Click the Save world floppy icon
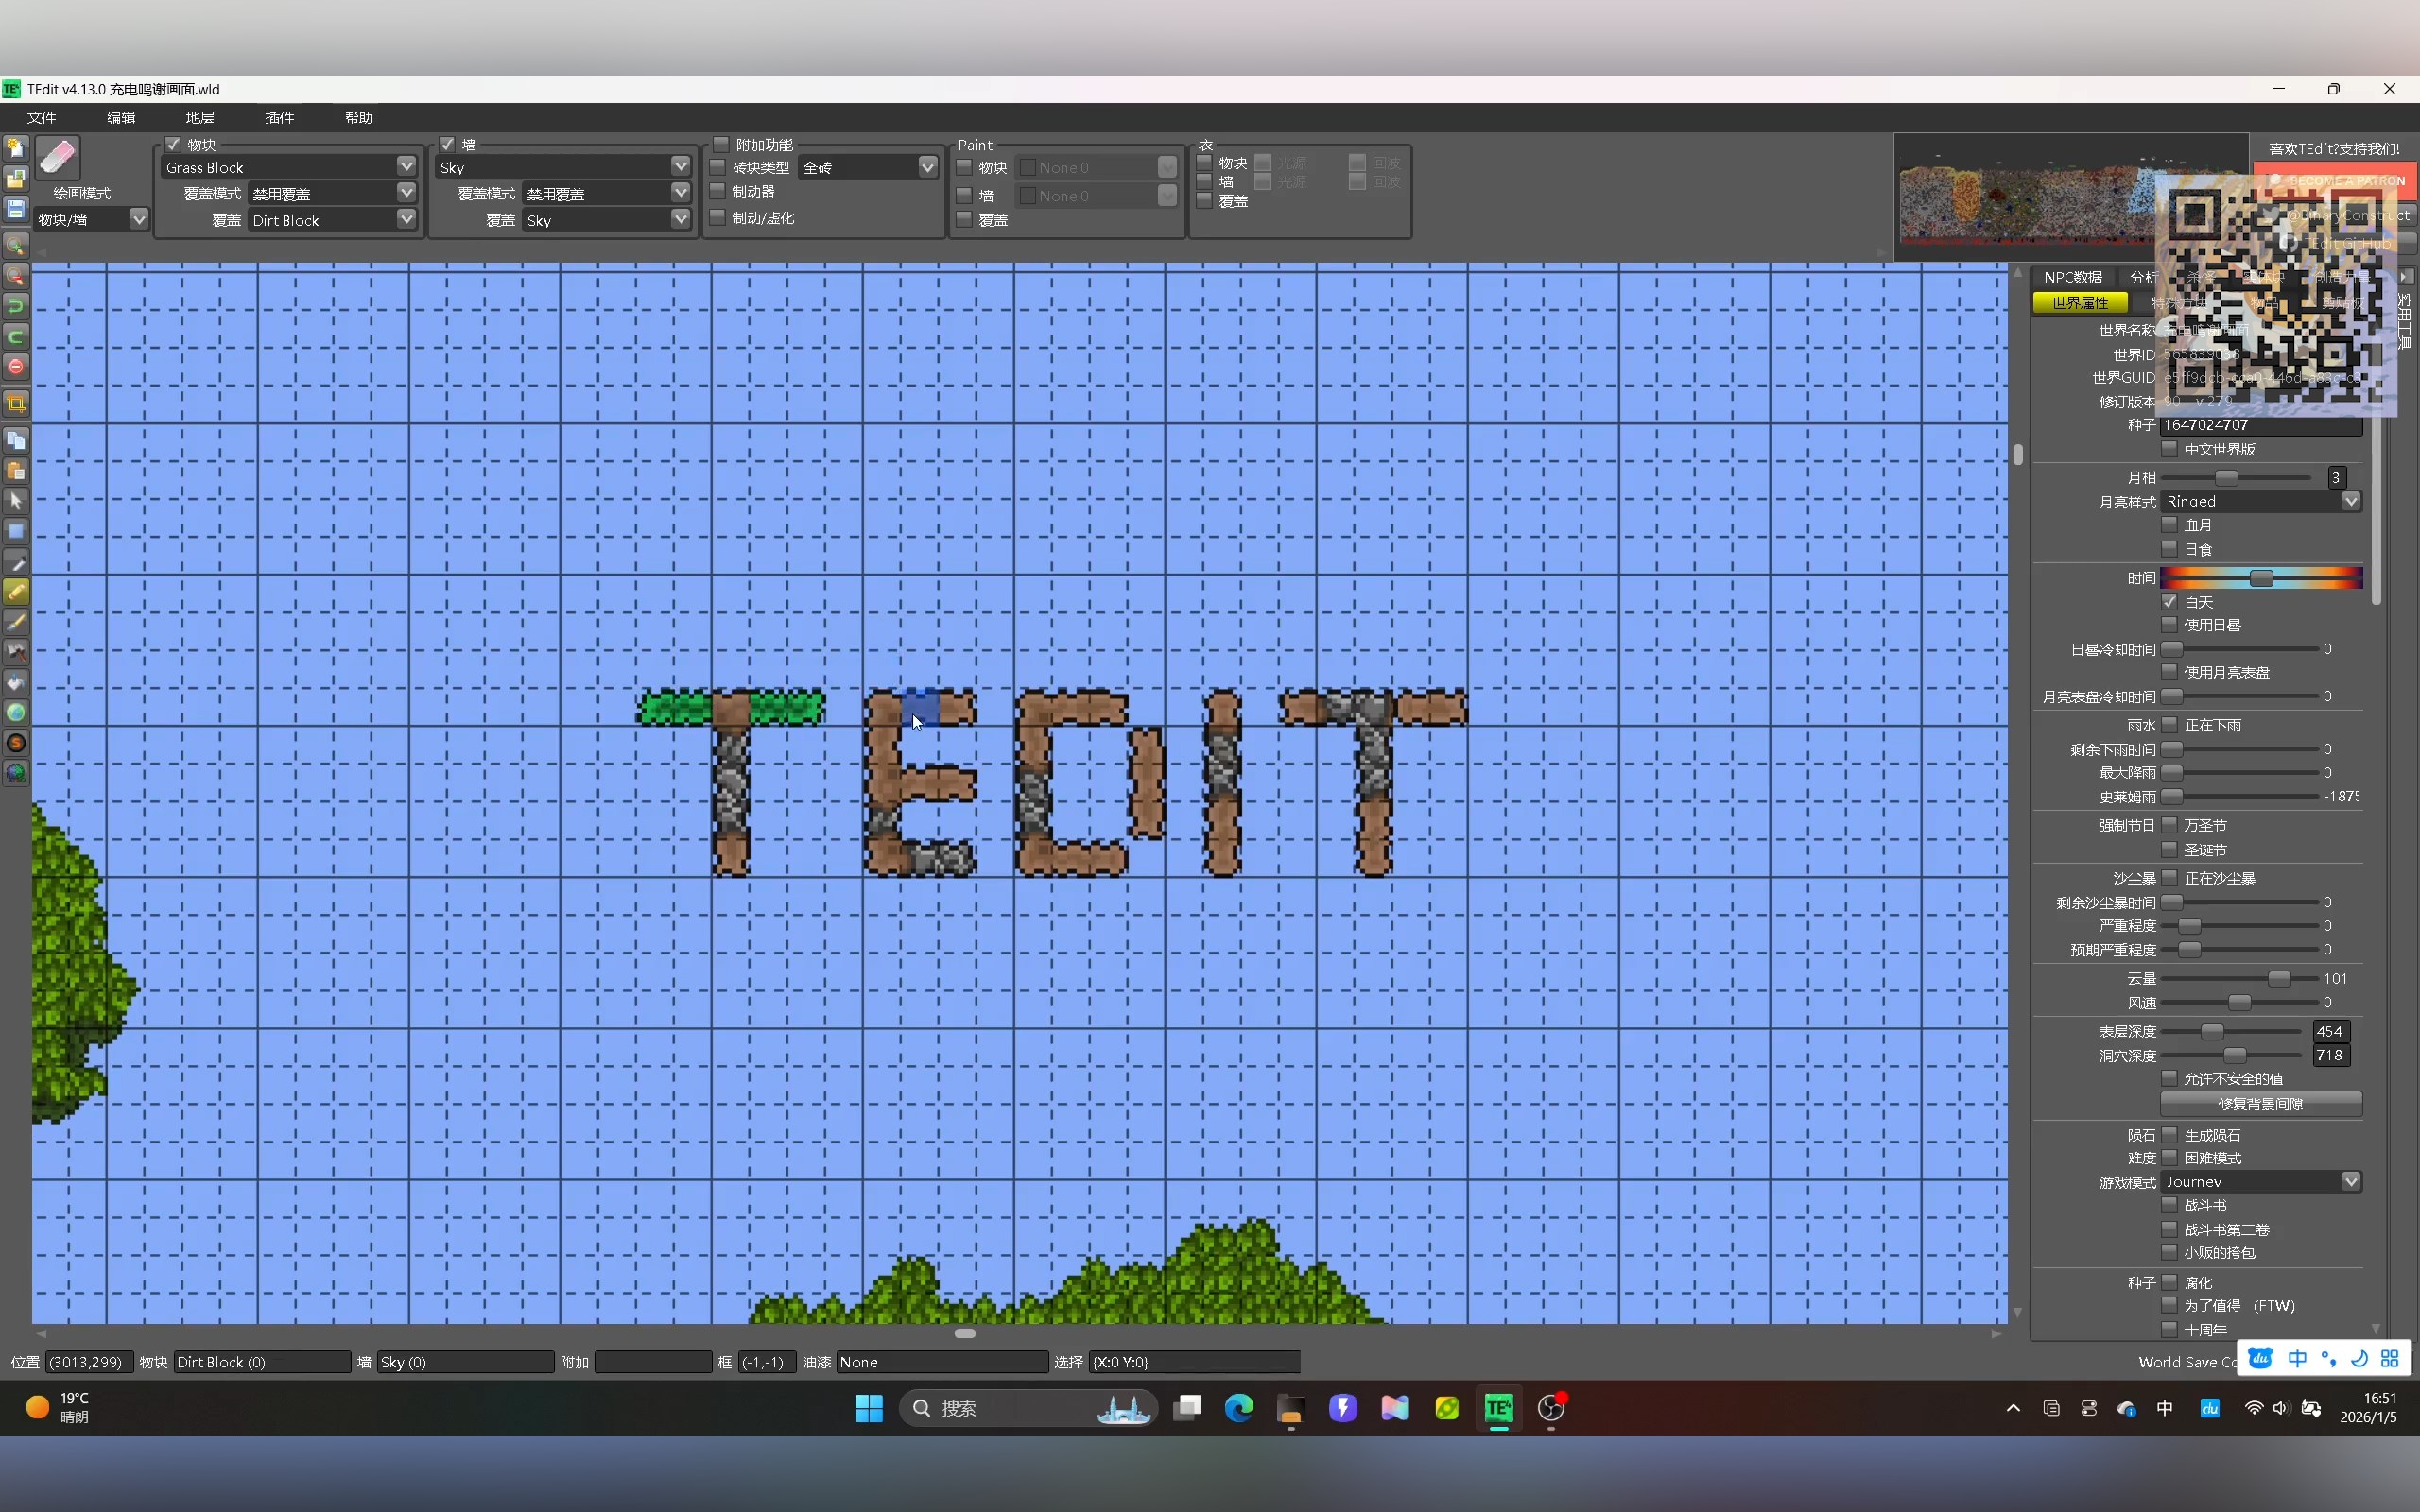 coord(16,209)
